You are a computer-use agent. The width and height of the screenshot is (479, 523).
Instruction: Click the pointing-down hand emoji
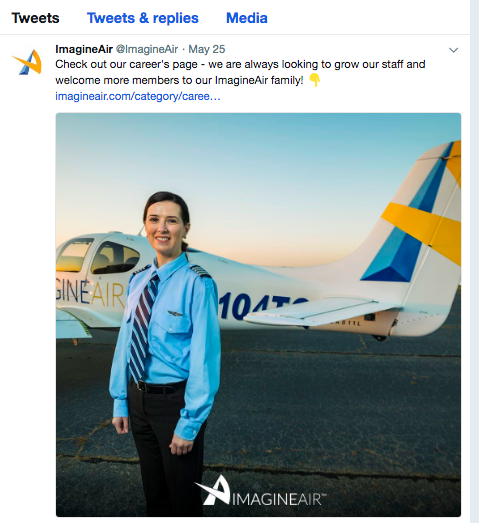pyautogui.click(x=314, y=80)
